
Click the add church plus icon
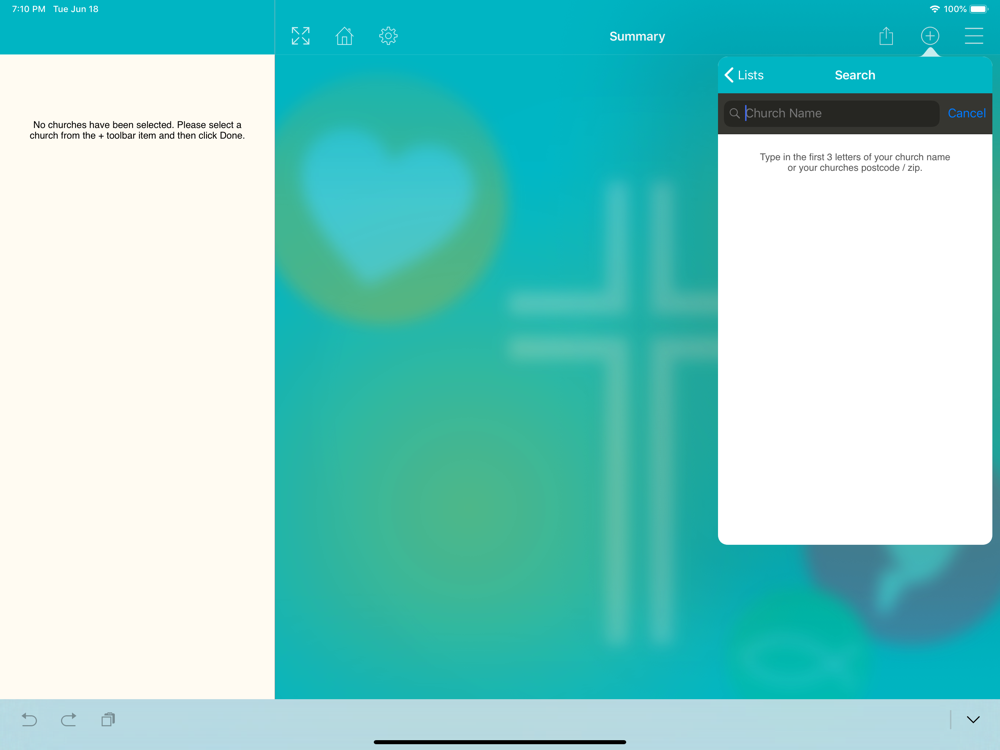(930, 36)
